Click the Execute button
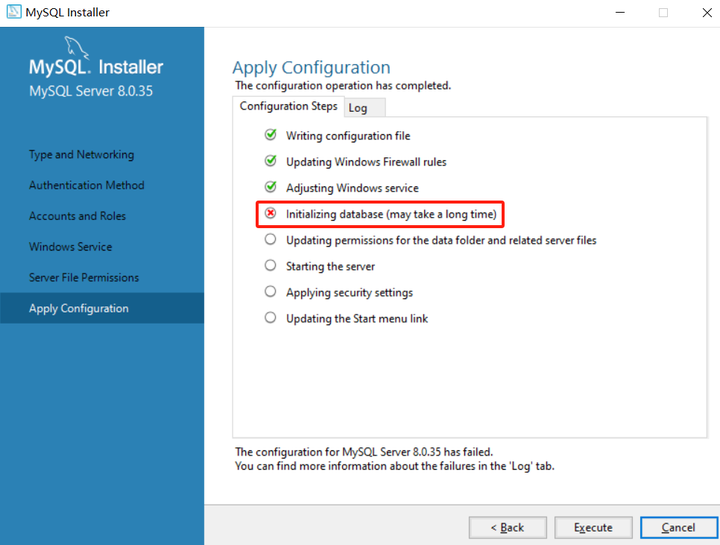Viewport: 720px width, 545px height. coord(593,528)
